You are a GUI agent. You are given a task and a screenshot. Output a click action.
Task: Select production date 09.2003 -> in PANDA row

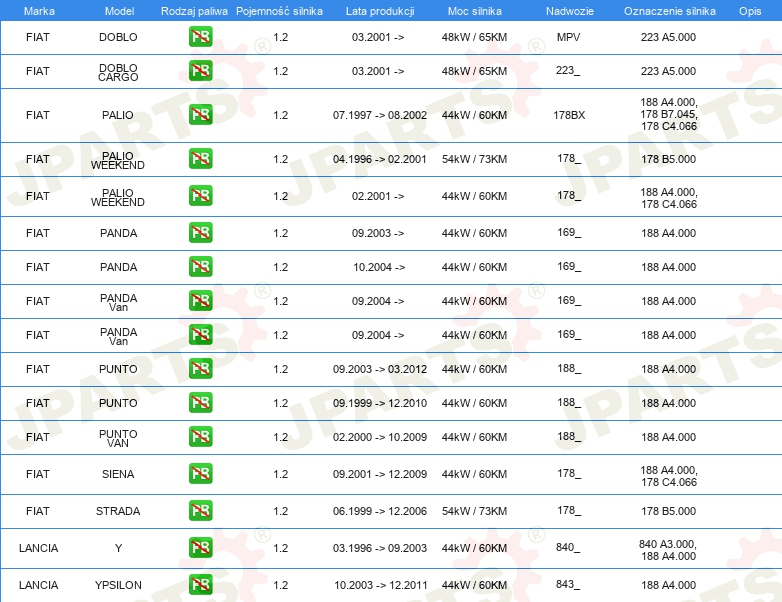378,233
